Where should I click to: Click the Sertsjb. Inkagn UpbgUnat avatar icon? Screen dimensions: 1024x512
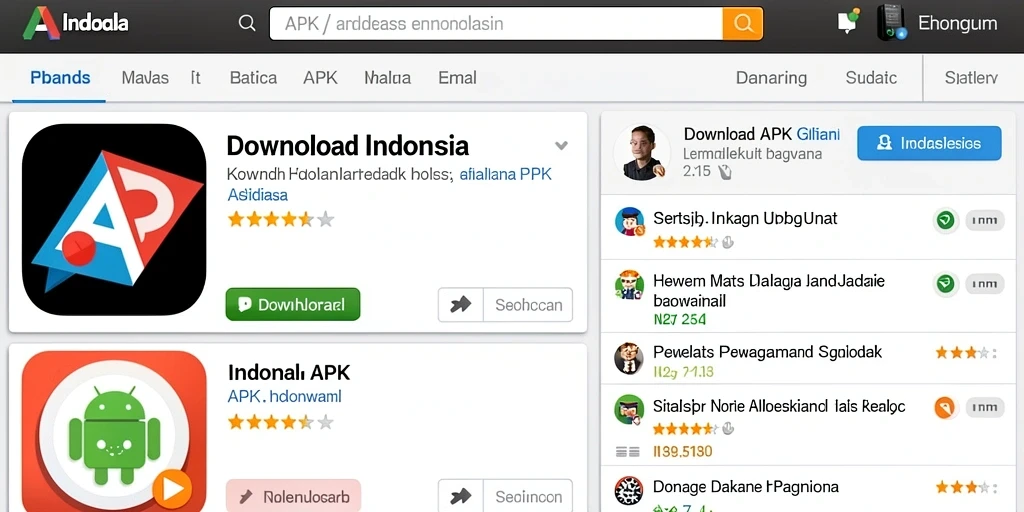[x=630, y=222]
